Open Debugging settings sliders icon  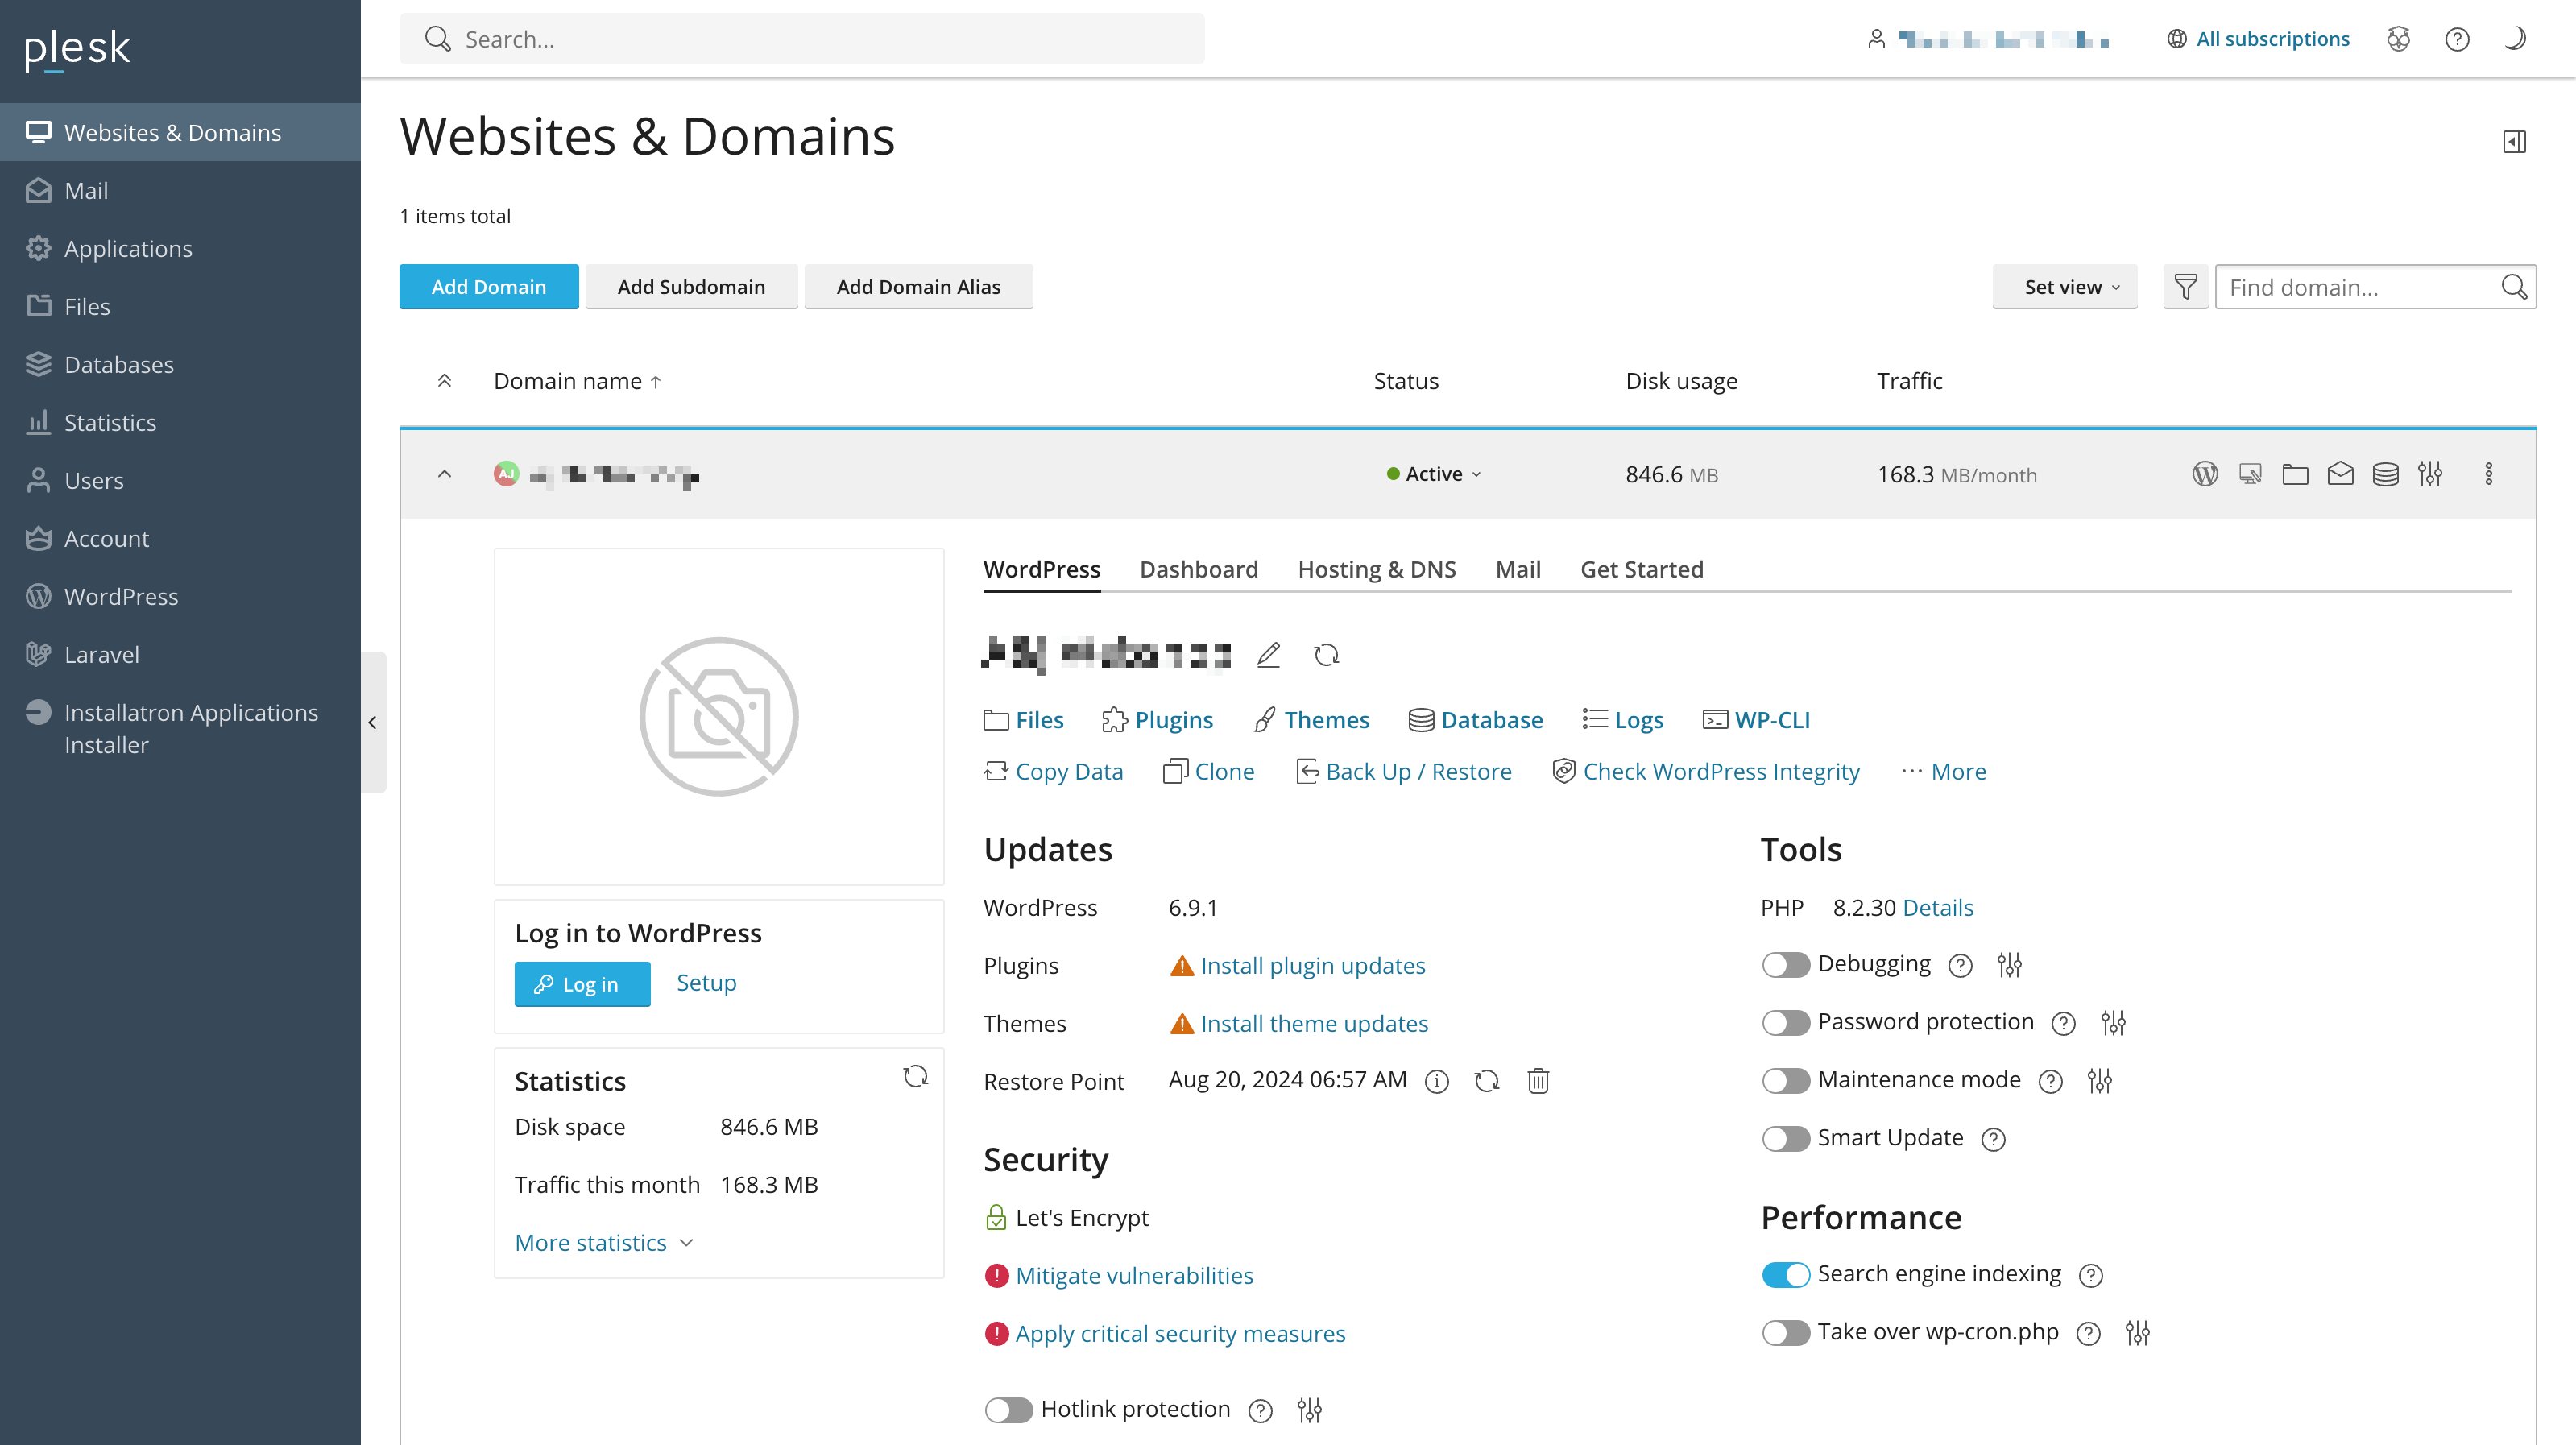tap(2009, 965)
